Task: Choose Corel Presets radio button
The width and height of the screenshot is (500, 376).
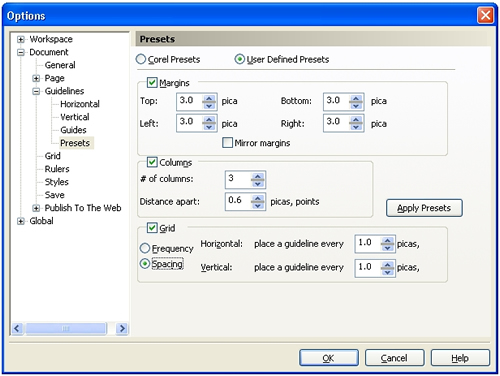Action: pyautogui.click(x=141, y=59)
